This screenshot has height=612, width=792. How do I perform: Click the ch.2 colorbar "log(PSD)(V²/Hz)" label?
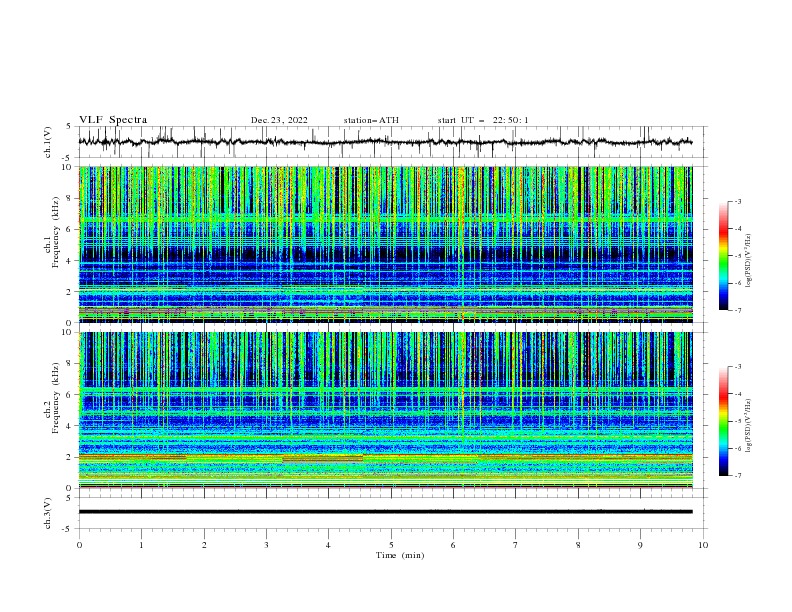coord(749,425)
